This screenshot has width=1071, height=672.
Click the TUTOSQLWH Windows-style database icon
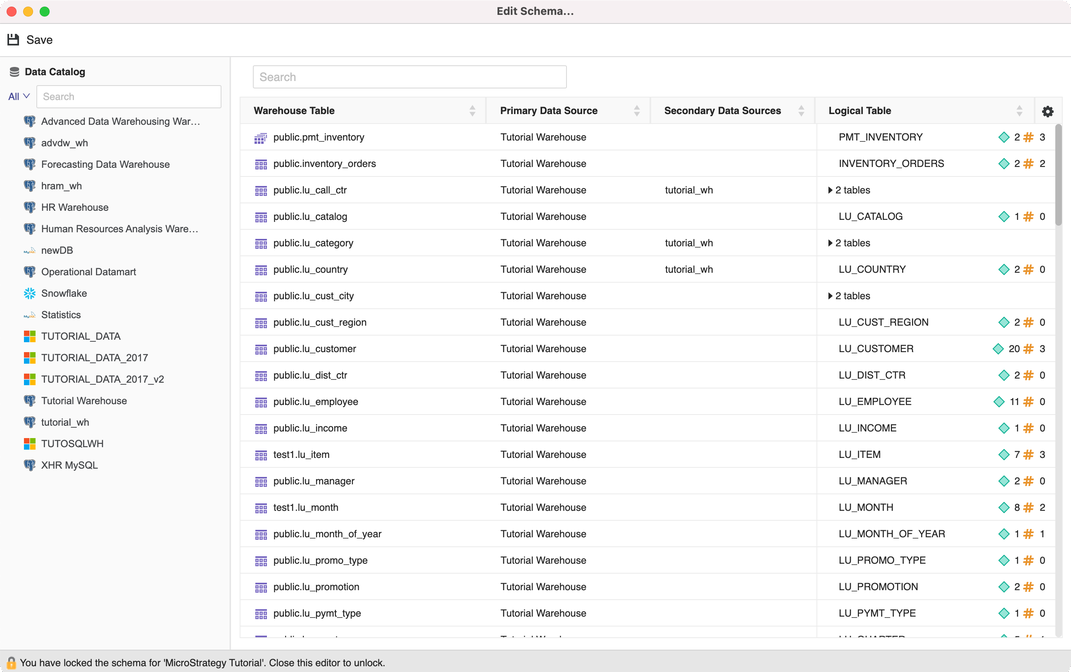(29, 444)
